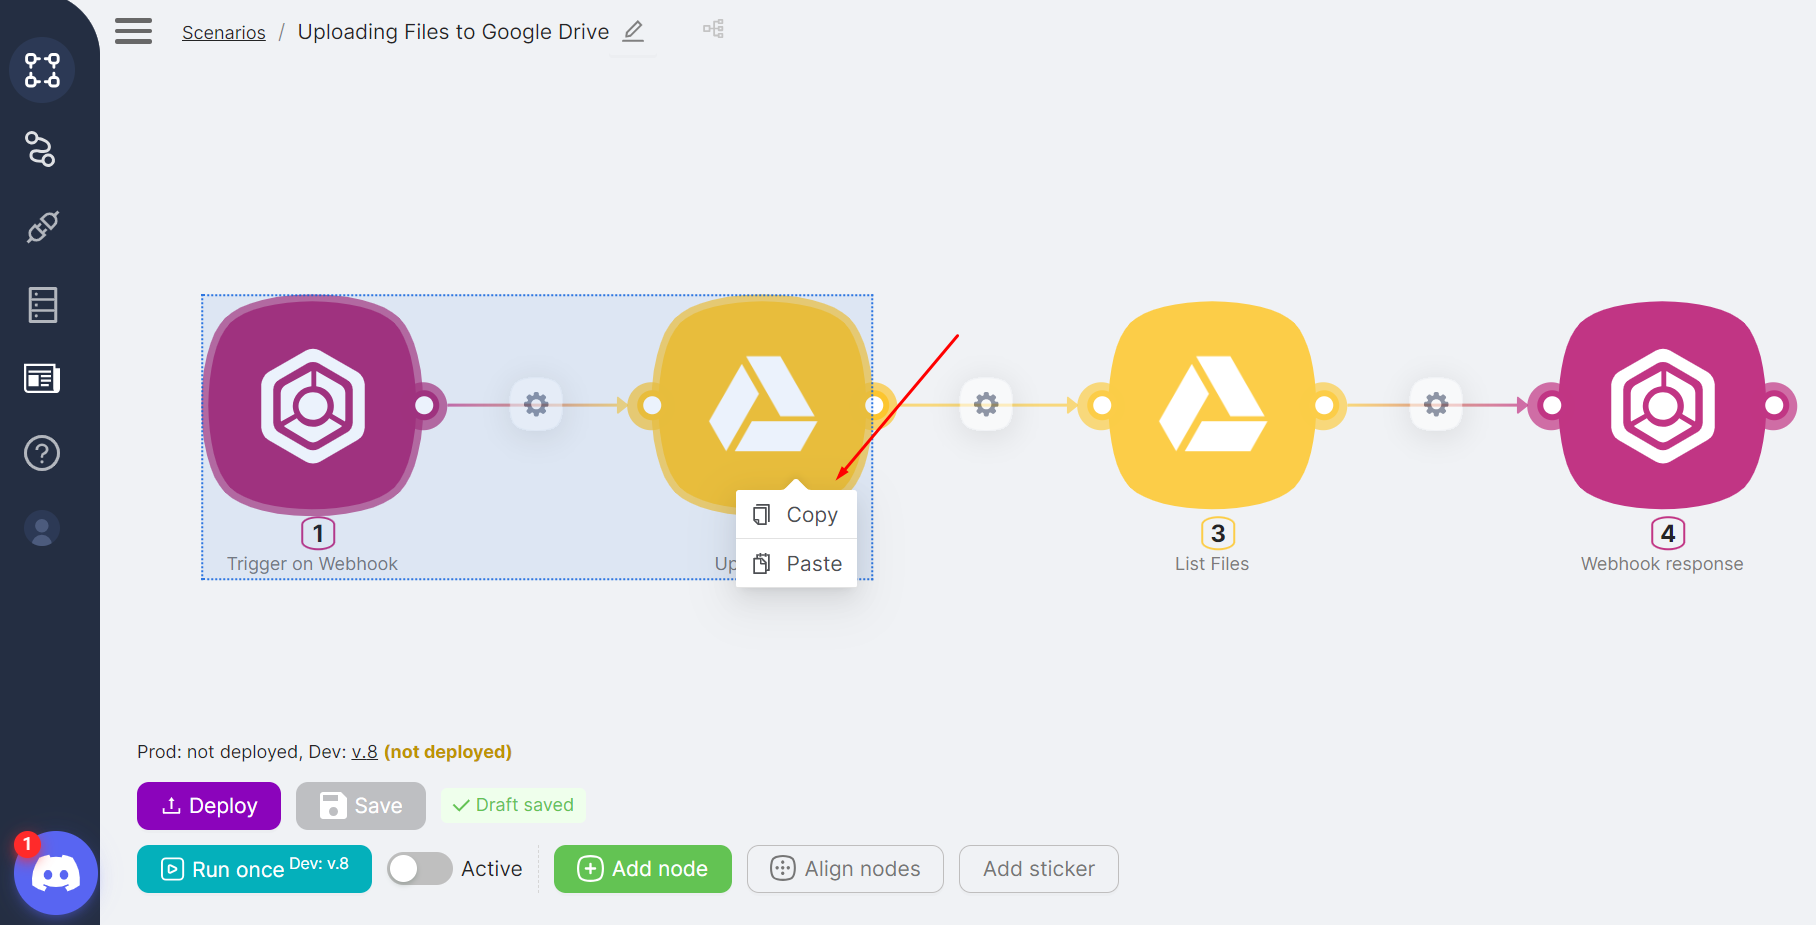Open the plug connections icon in sidebar

point(42,227)
